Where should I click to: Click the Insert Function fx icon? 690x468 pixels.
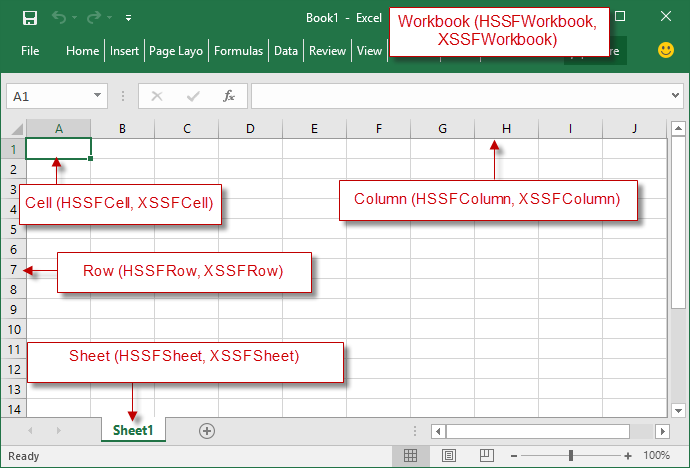[x=229, y=96]
